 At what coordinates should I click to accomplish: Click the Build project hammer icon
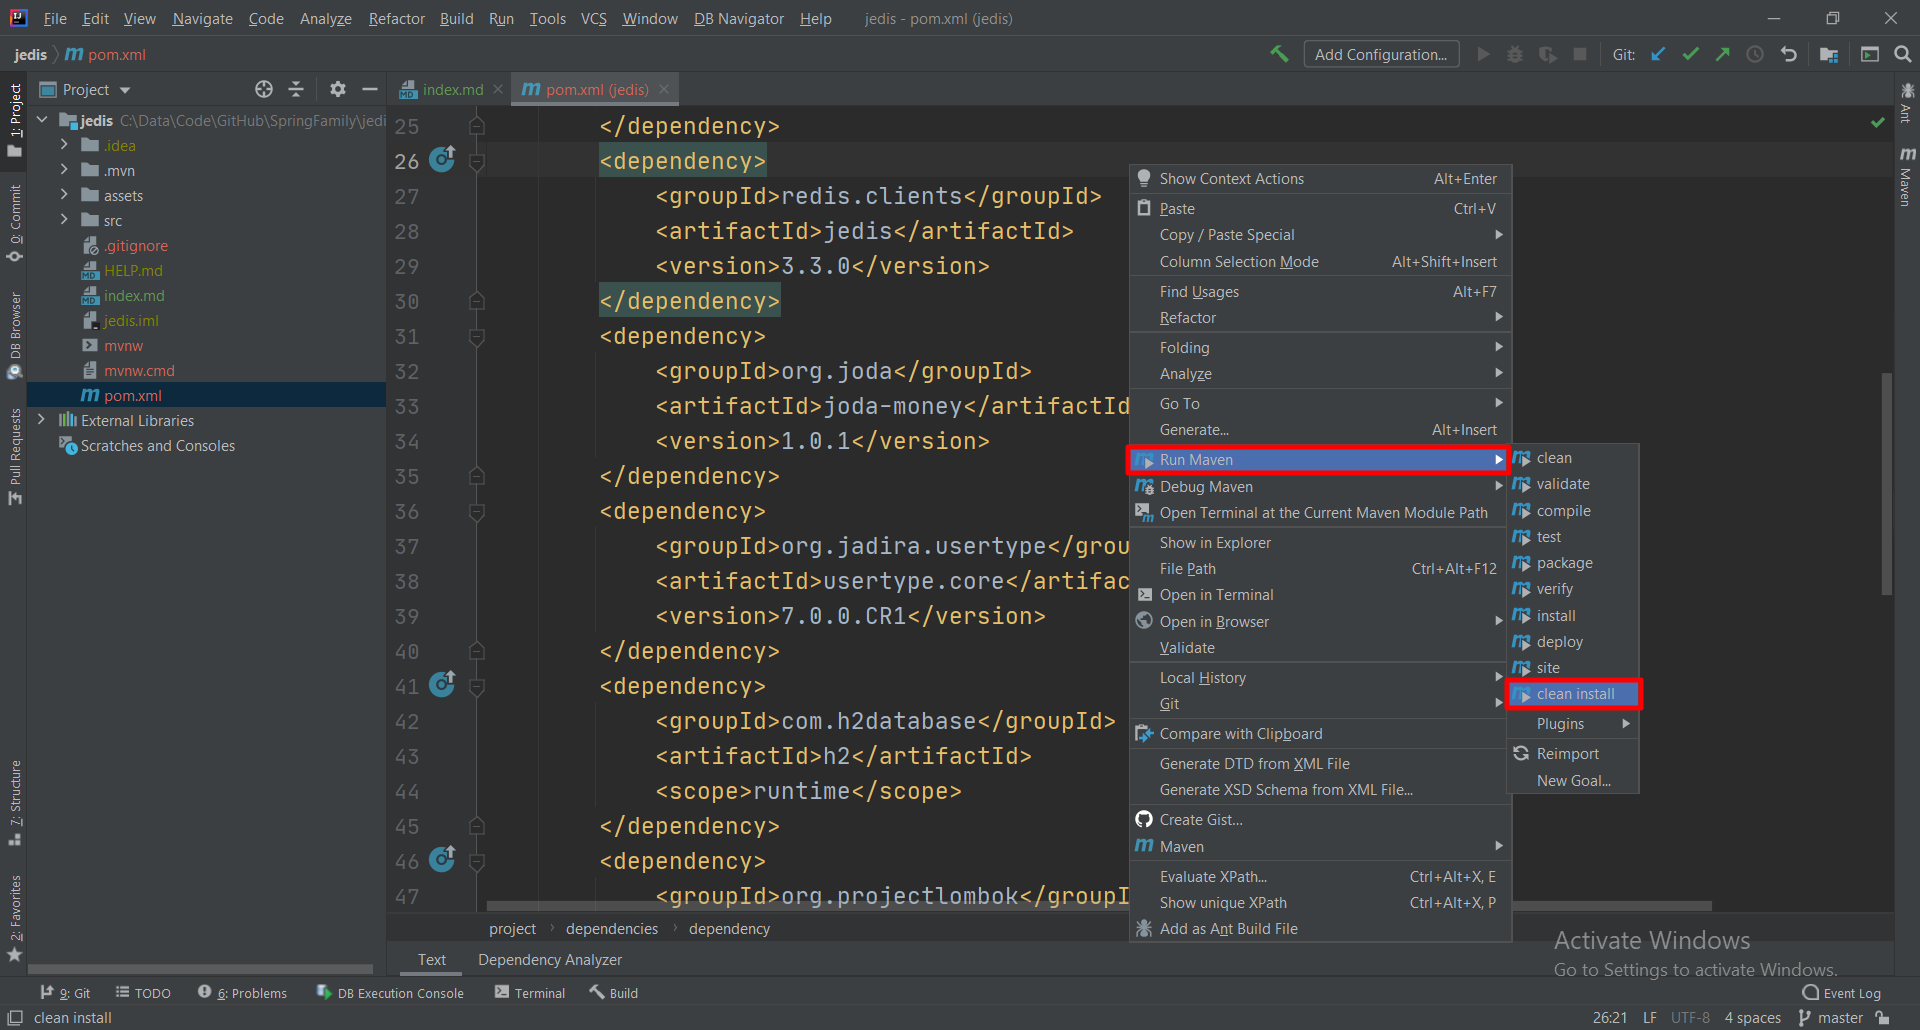[1279, 54]
